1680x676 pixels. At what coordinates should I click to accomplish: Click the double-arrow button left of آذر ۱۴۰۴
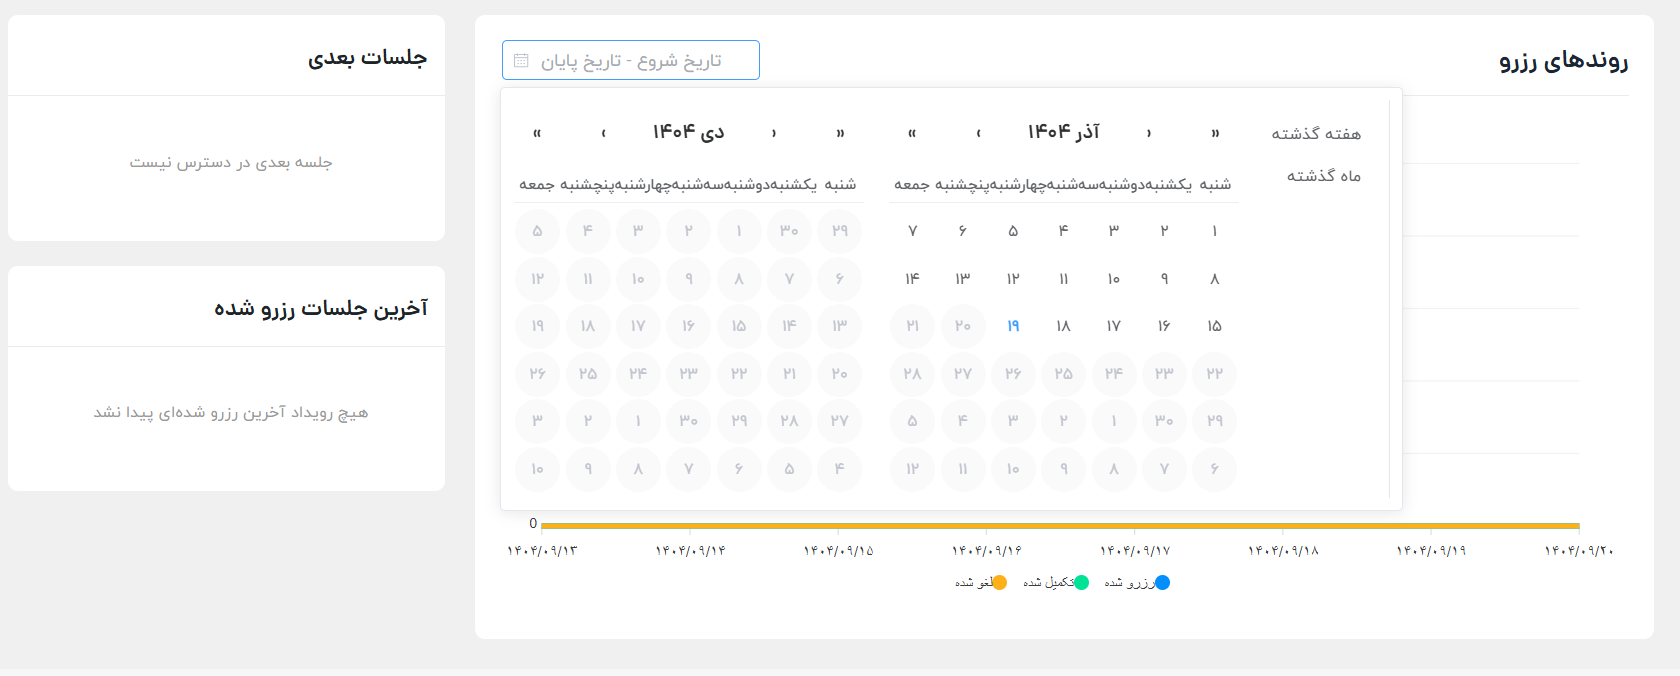(x=912, y=133)
